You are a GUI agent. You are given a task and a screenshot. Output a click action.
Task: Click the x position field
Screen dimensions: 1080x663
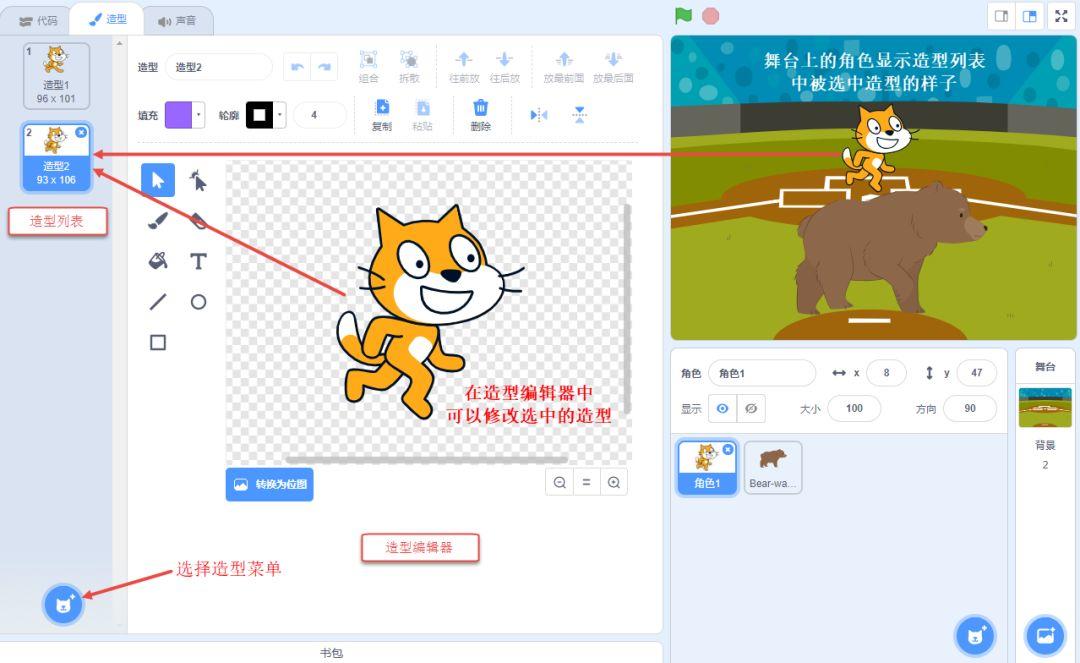coord(886,372)
